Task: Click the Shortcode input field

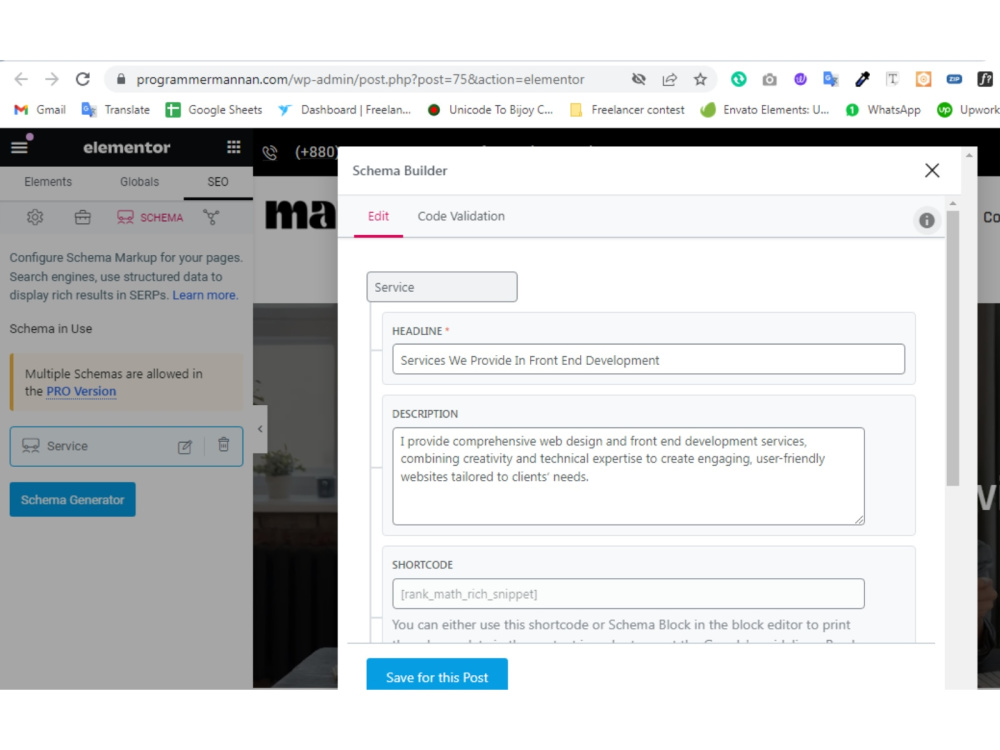Action: (x=628, y=594)
